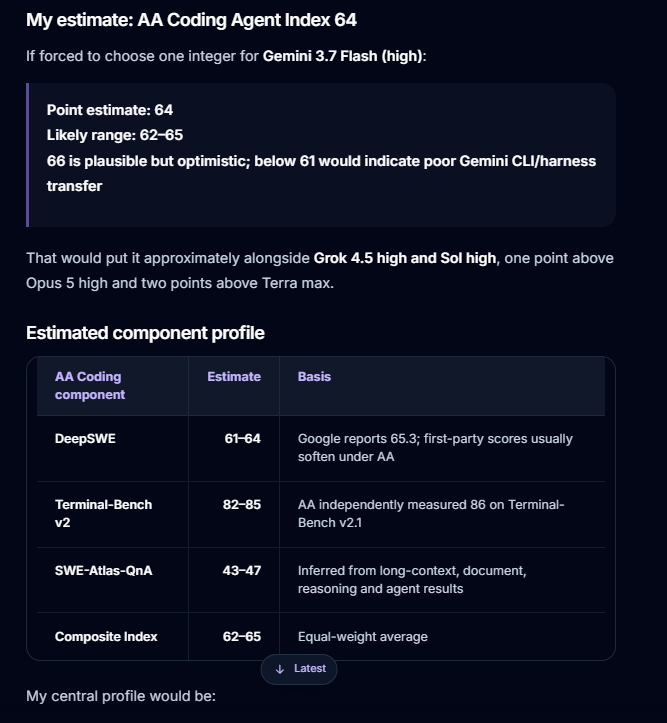The height and width of the screenshot is (723, 667).
Task: Click the Estimated component profile heading
Action: pyautogui.click(x=145, y=333)
